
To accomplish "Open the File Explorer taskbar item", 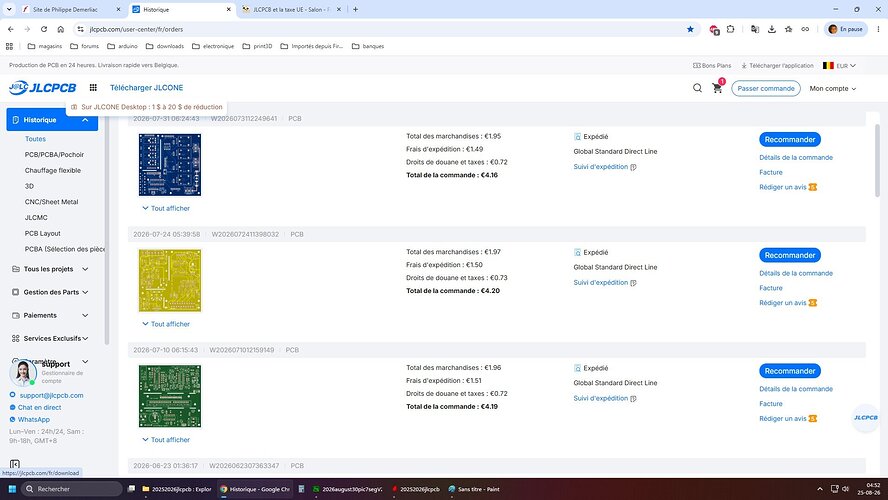I will pyautogui.click(x=177, y=489).
